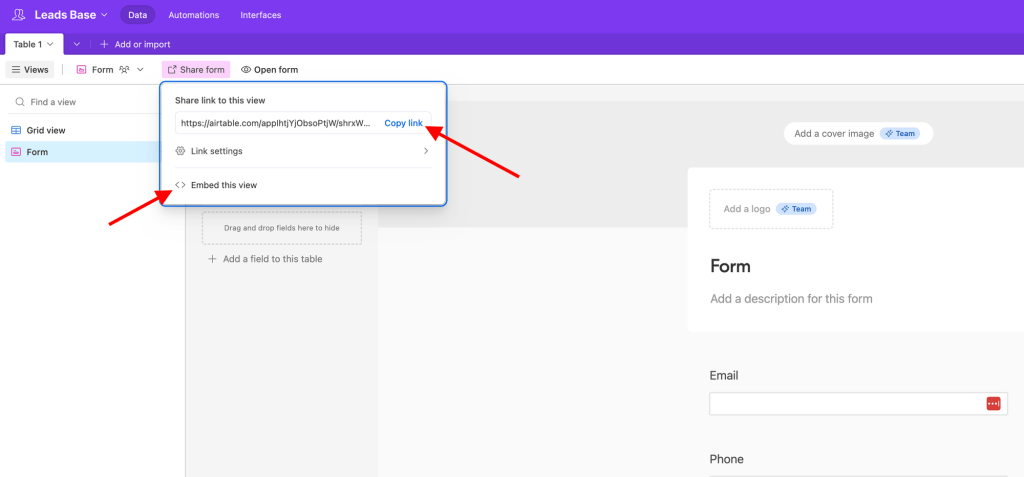Viewport: 1024px width, 477px height.
Task: Click the Phone field label
Action: point(726,459)
